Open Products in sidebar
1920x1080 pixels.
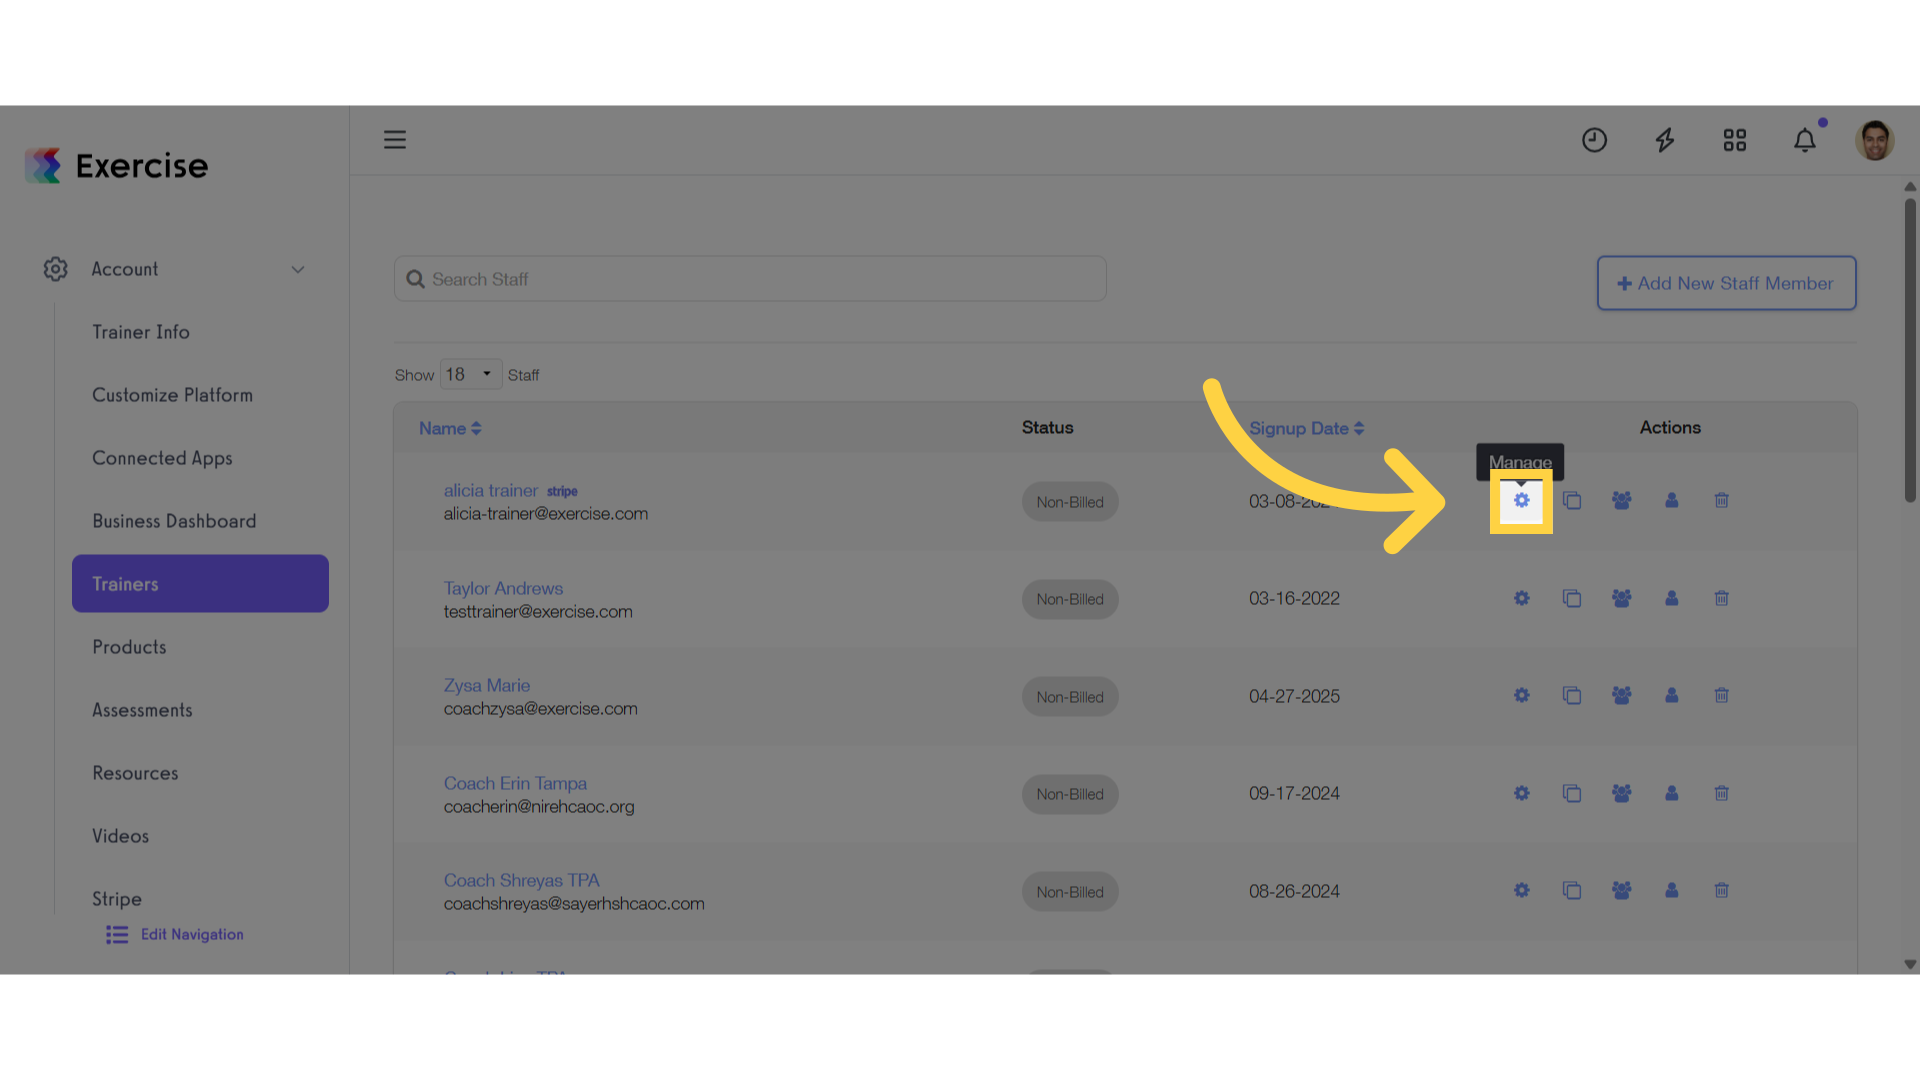coord(129,647)
